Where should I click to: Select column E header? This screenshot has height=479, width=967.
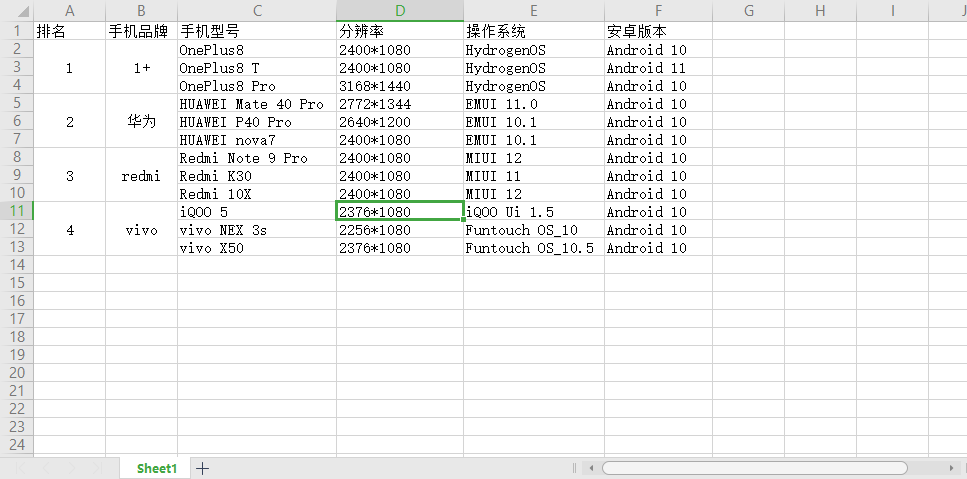(534, 10)
